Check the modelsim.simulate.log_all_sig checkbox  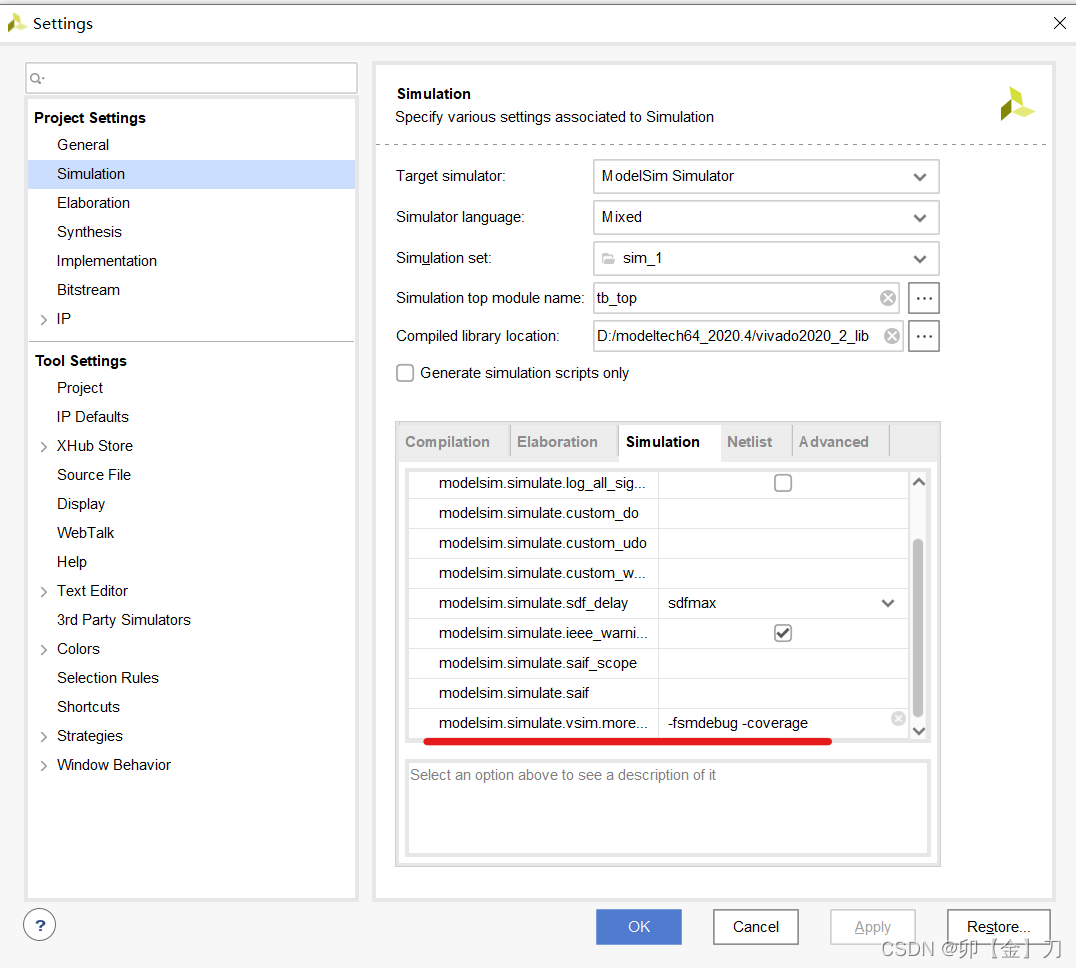pyautogui.click(x=783, y=482)
